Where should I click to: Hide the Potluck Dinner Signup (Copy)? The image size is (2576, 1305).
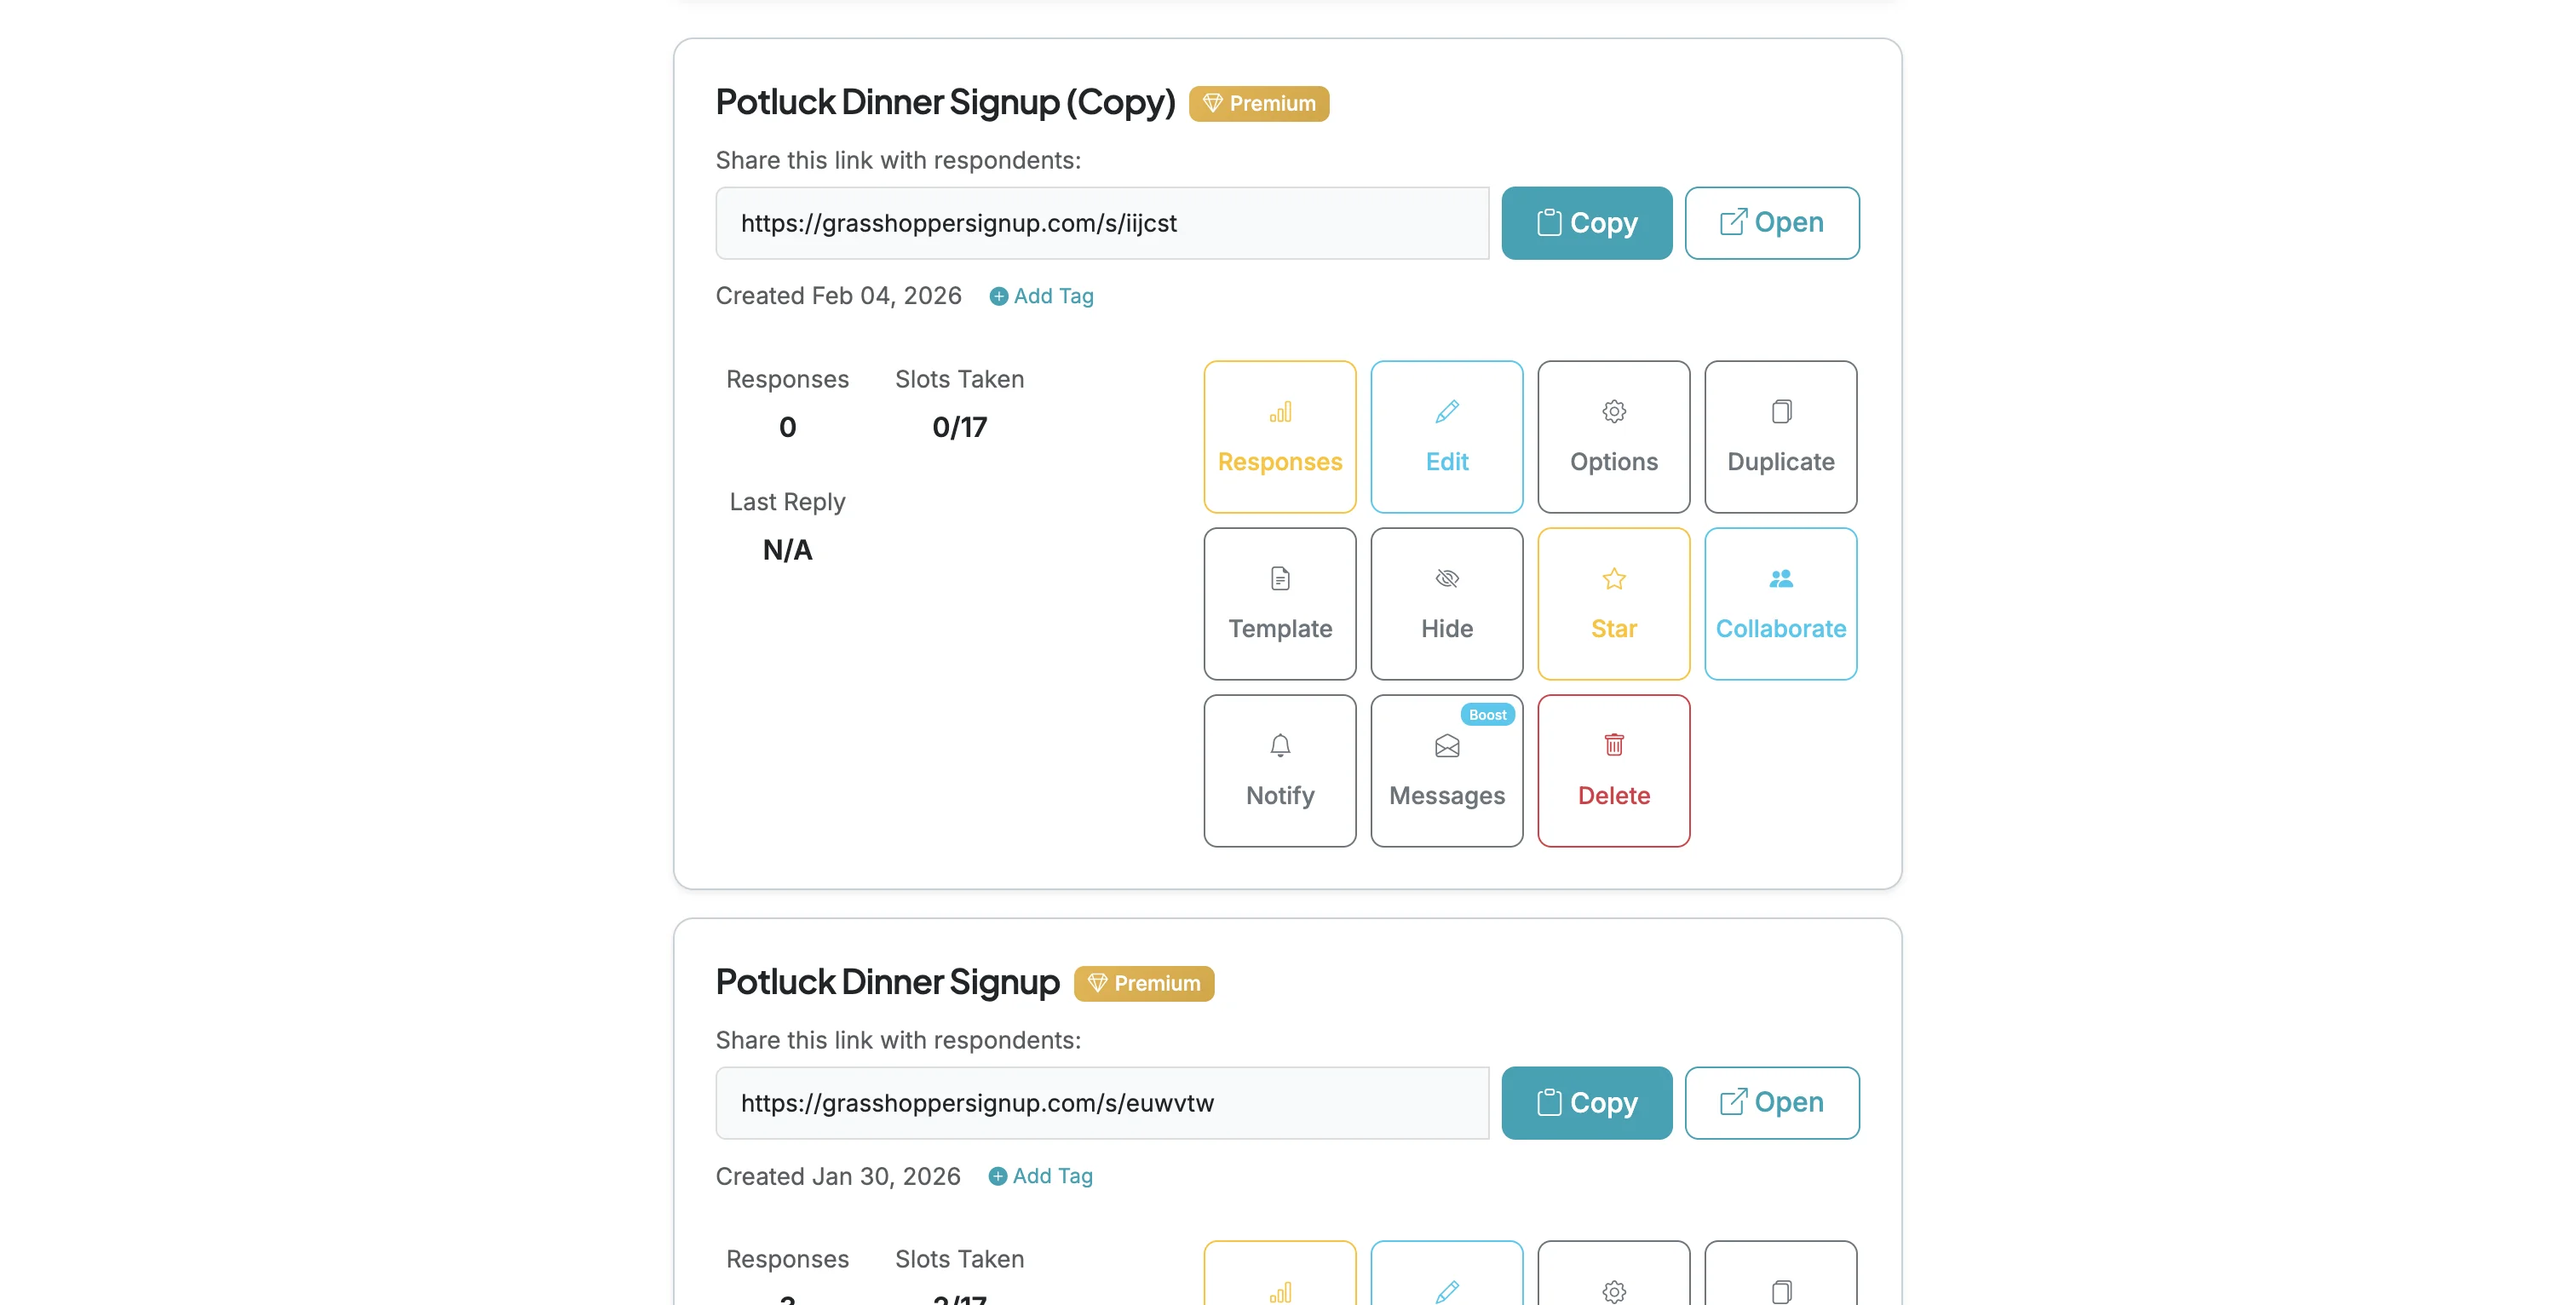point(1447,604)
